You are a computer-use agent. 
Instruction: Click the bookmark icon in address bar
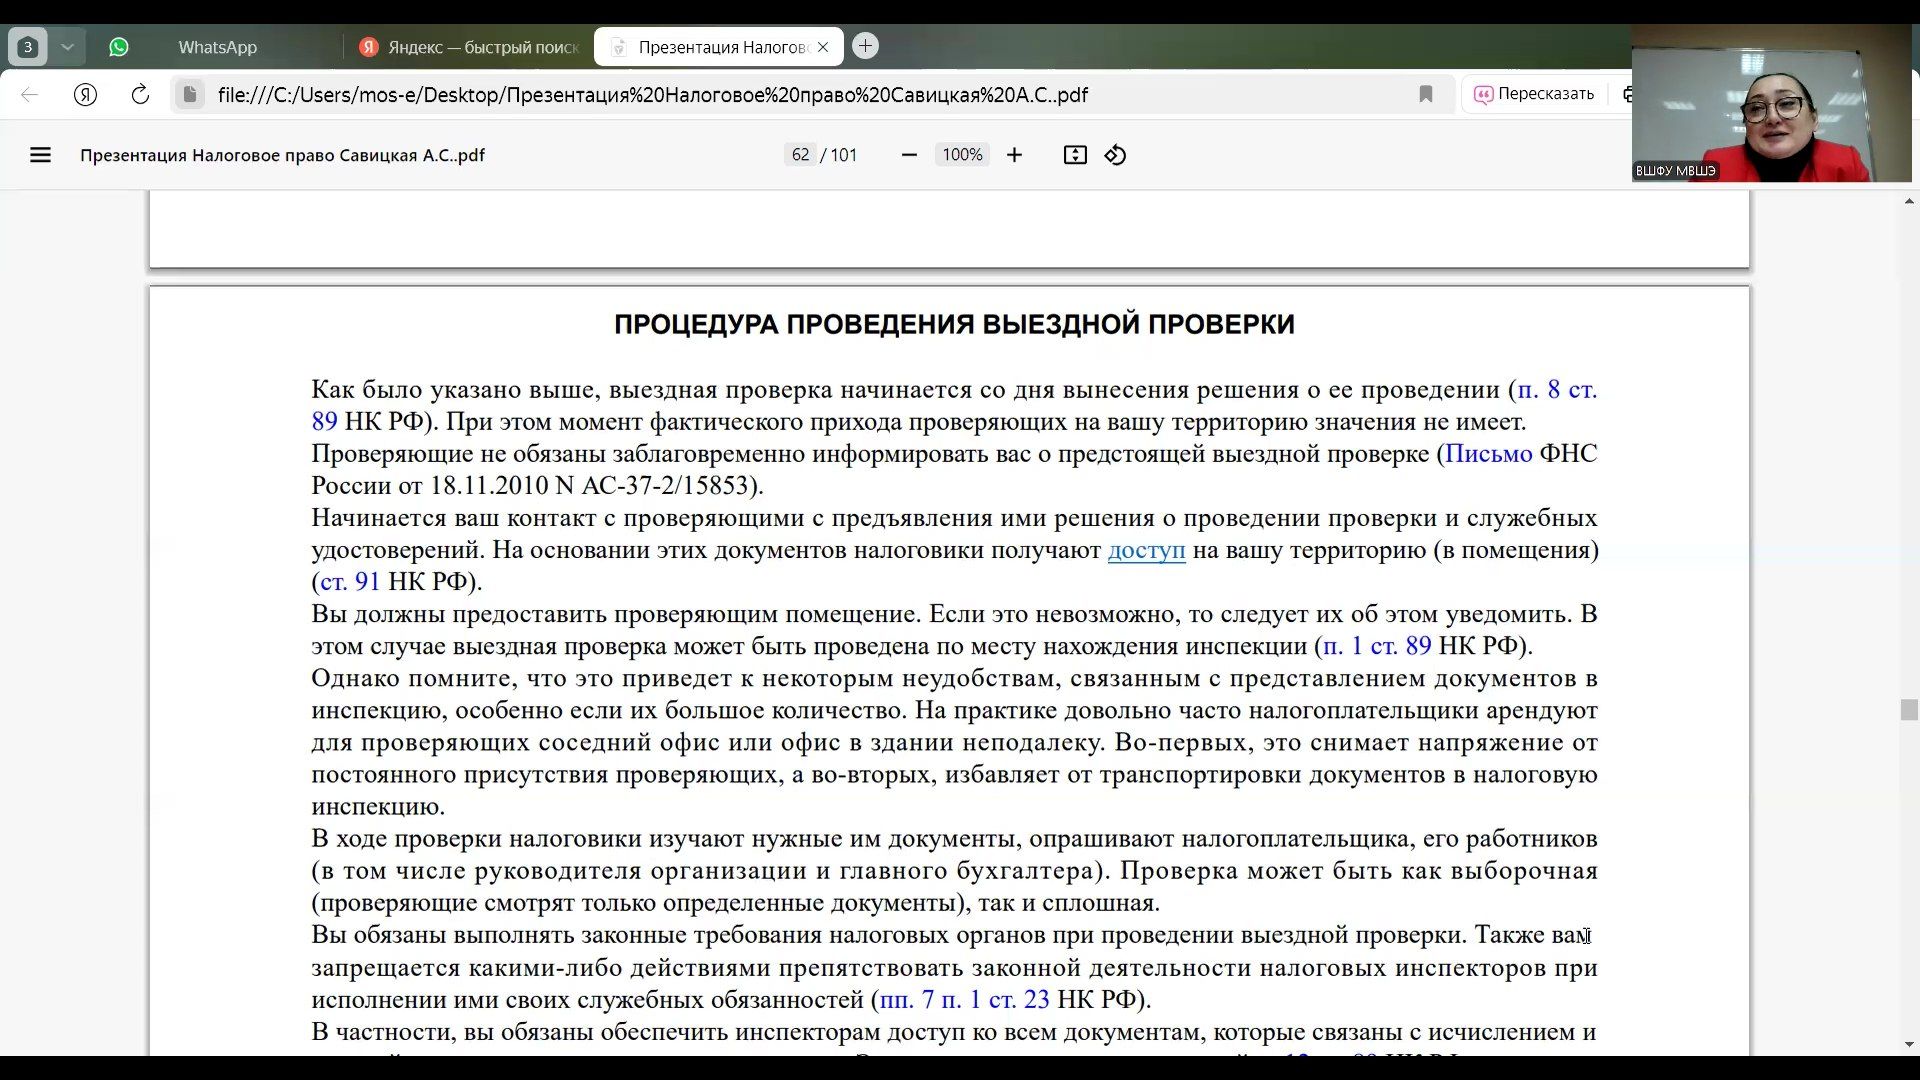click(1425, 95)
